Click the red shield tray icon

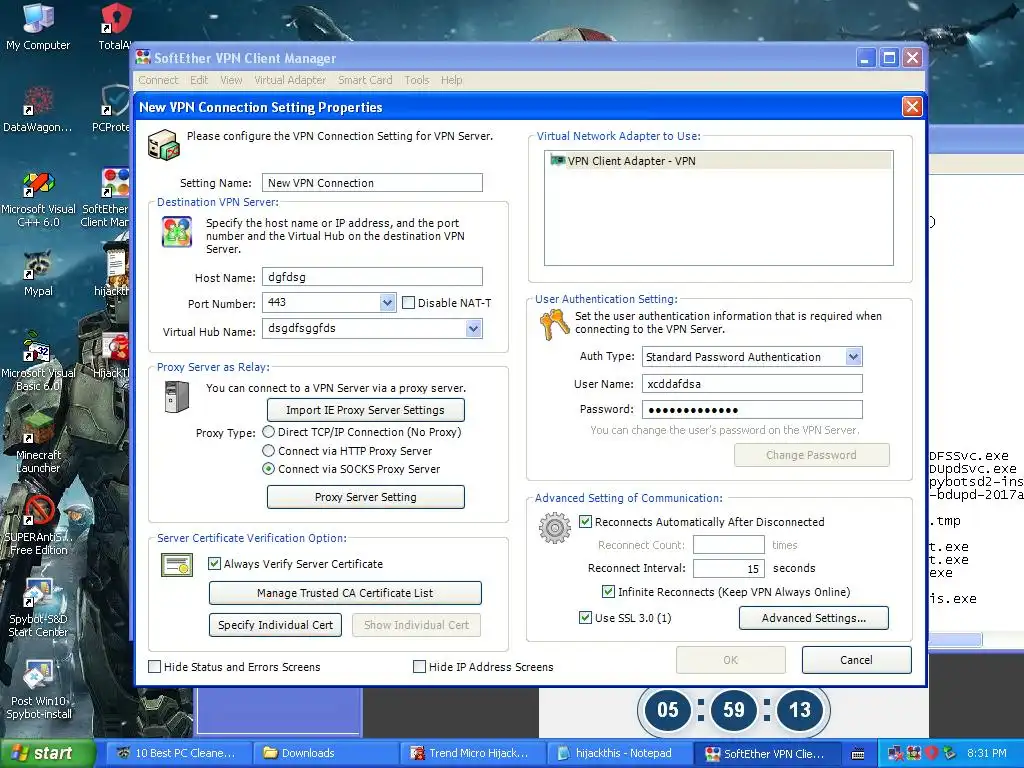pyautogui.click(x=932, y=753)
